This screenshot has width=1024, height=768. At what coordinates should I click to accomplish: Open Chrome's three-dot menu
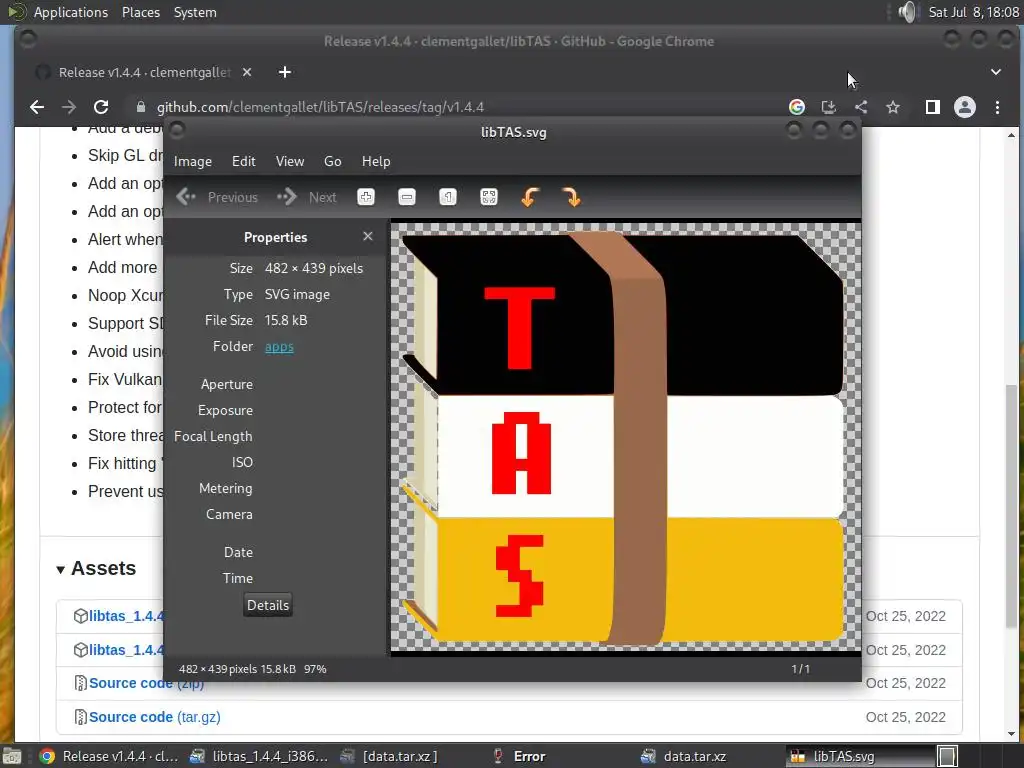coord(997,107)
